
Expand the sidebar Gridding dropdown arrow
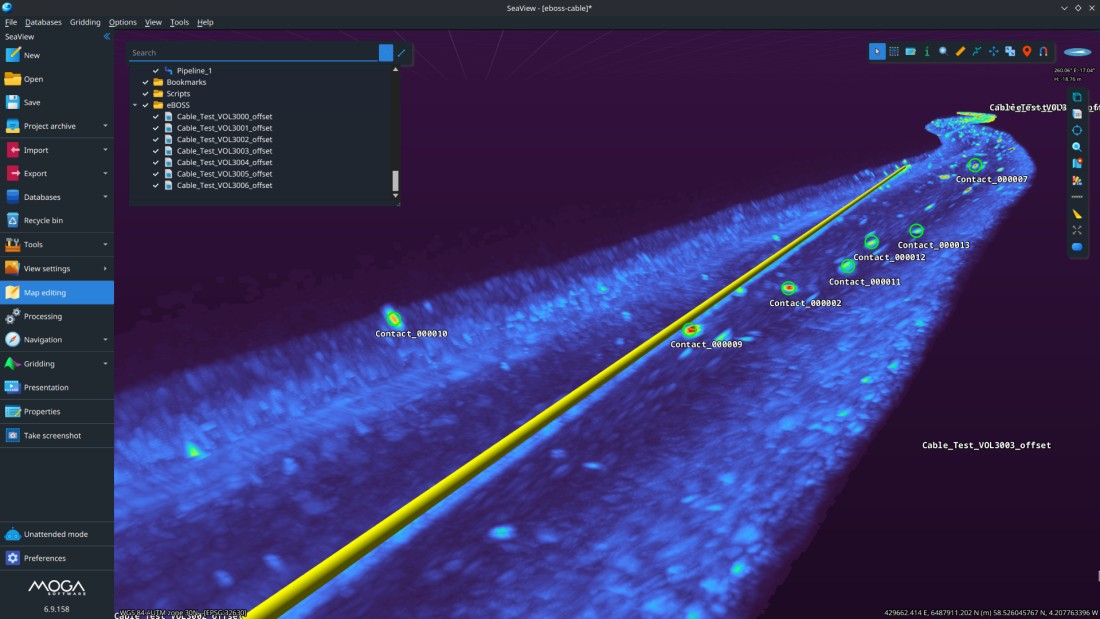(x=105, y=364)
